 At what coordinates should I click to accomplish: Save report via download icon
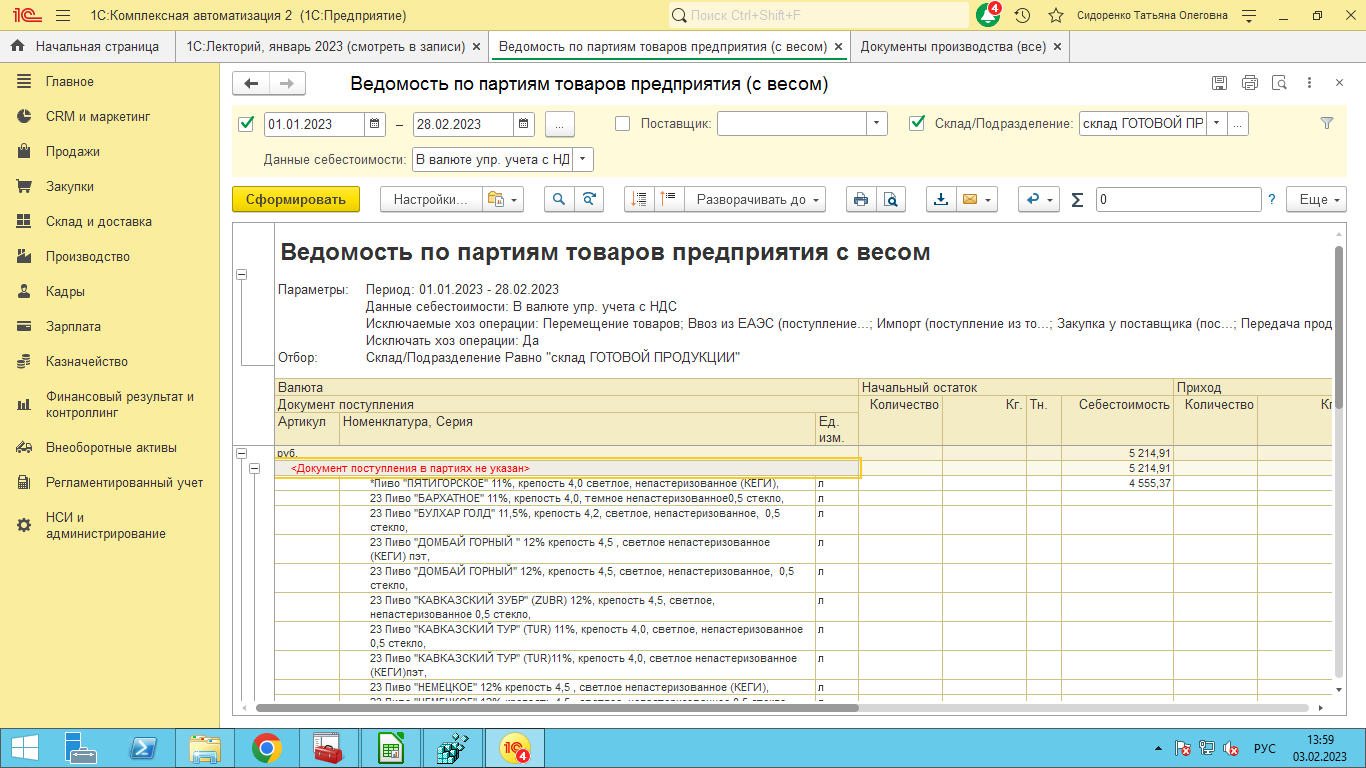click(x=941, y=199)
